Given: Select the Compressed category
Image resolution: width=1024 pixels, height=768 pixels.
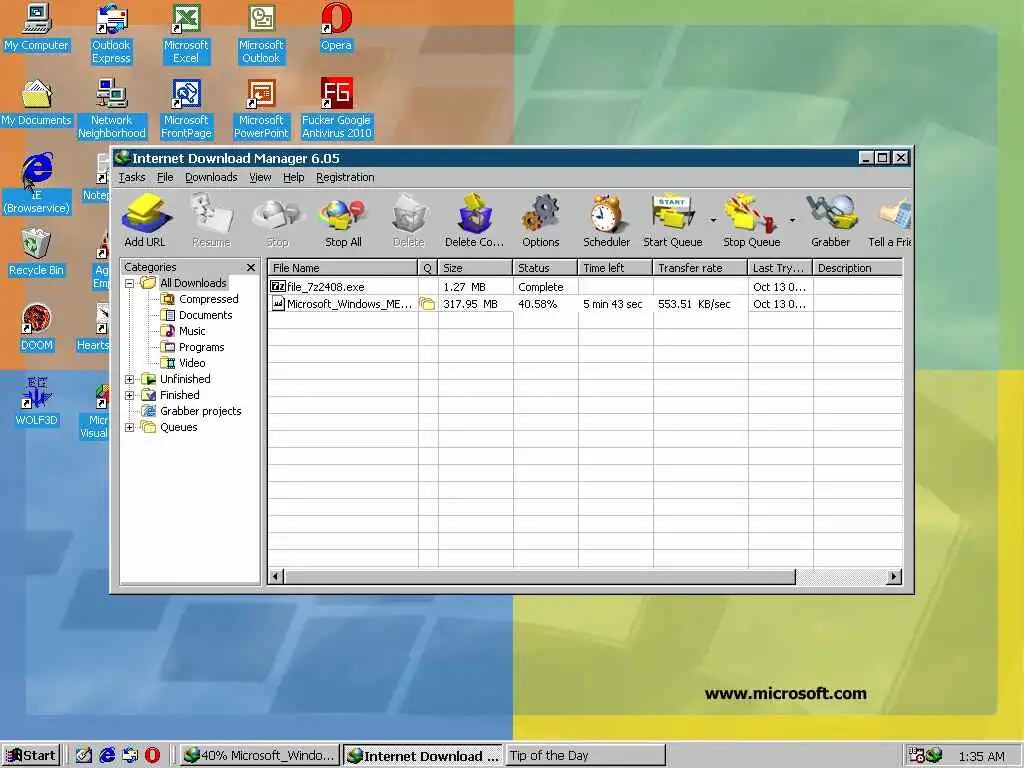Looking at the screenshot, I should click(x=200, y=299).
